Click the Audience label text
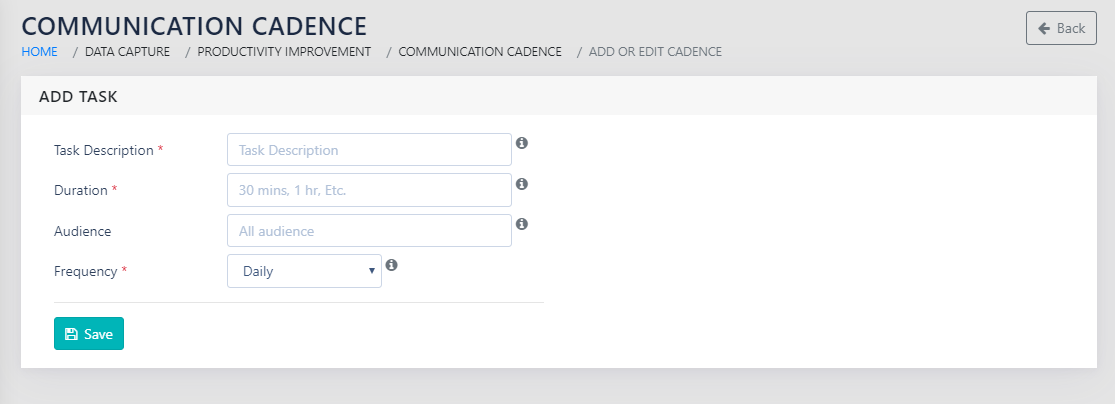The height and width of the screenshot is (404, 1115). click(x=82, y=231)
